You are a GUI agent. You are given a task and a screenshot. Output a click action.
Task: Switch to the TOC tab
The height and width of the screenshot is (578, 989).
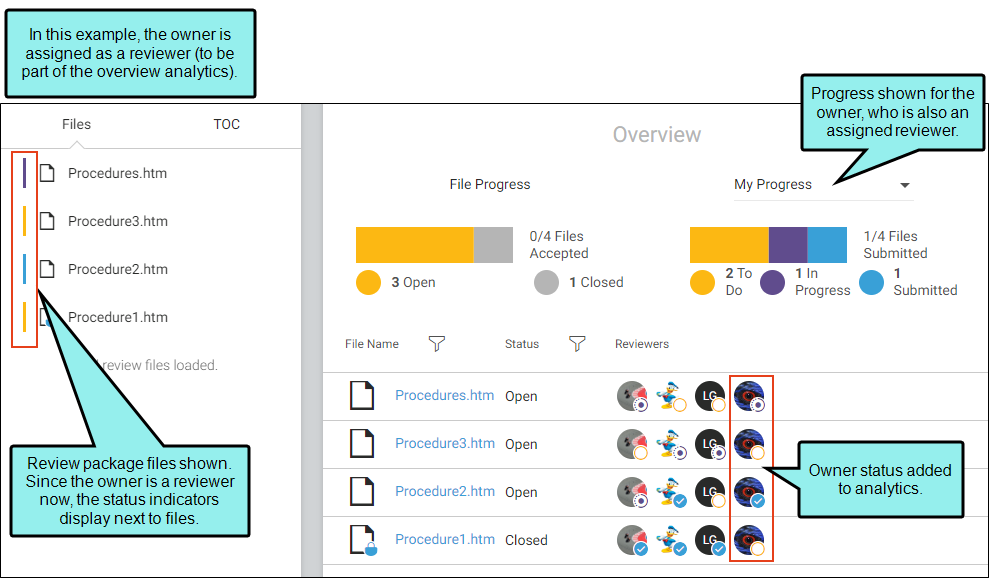point(226,124)
